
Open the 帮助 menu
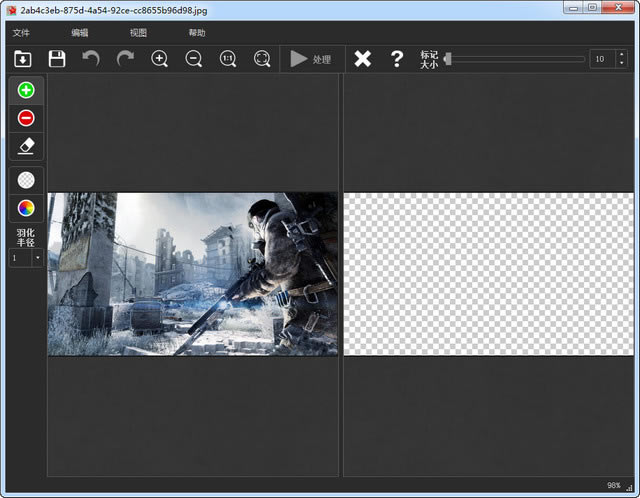[197, 33]
